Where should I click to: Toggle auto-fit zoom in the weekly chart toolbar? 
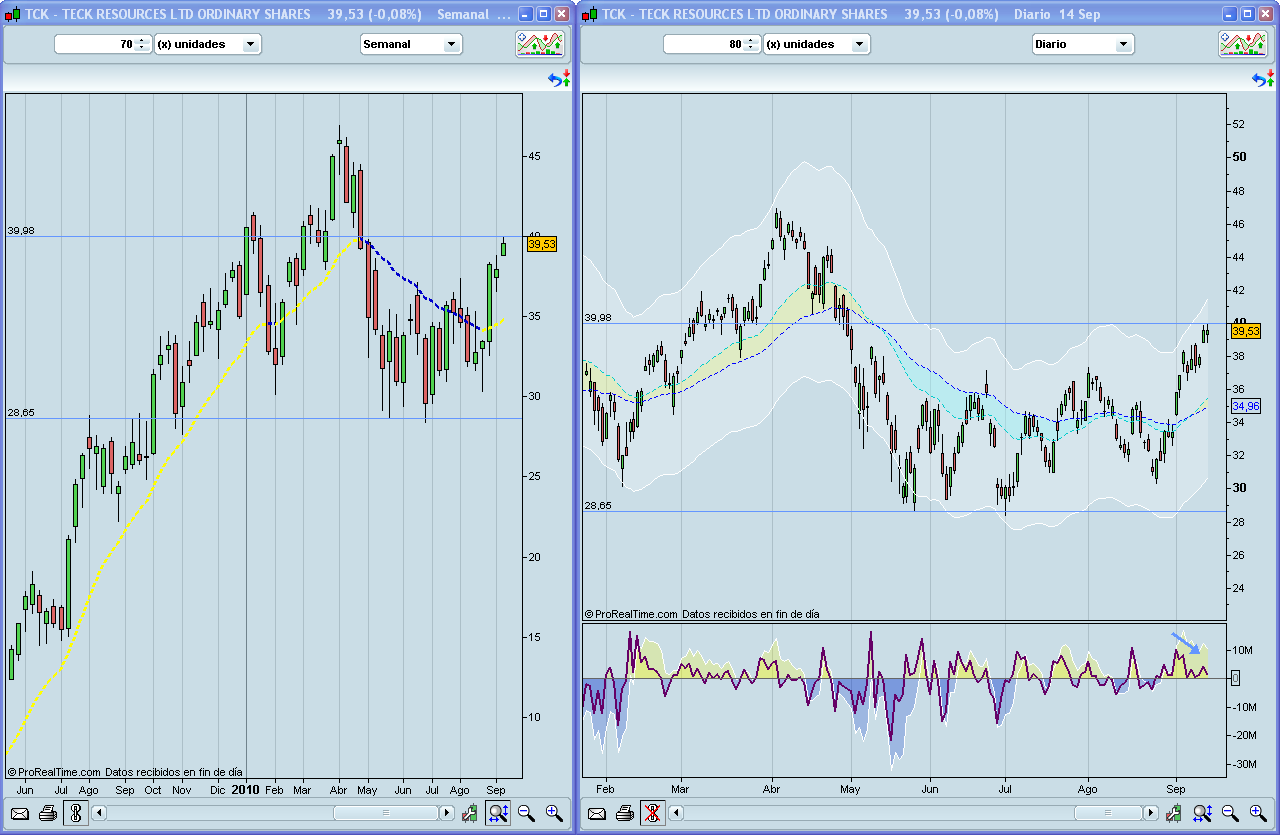[x=497, y=813]
